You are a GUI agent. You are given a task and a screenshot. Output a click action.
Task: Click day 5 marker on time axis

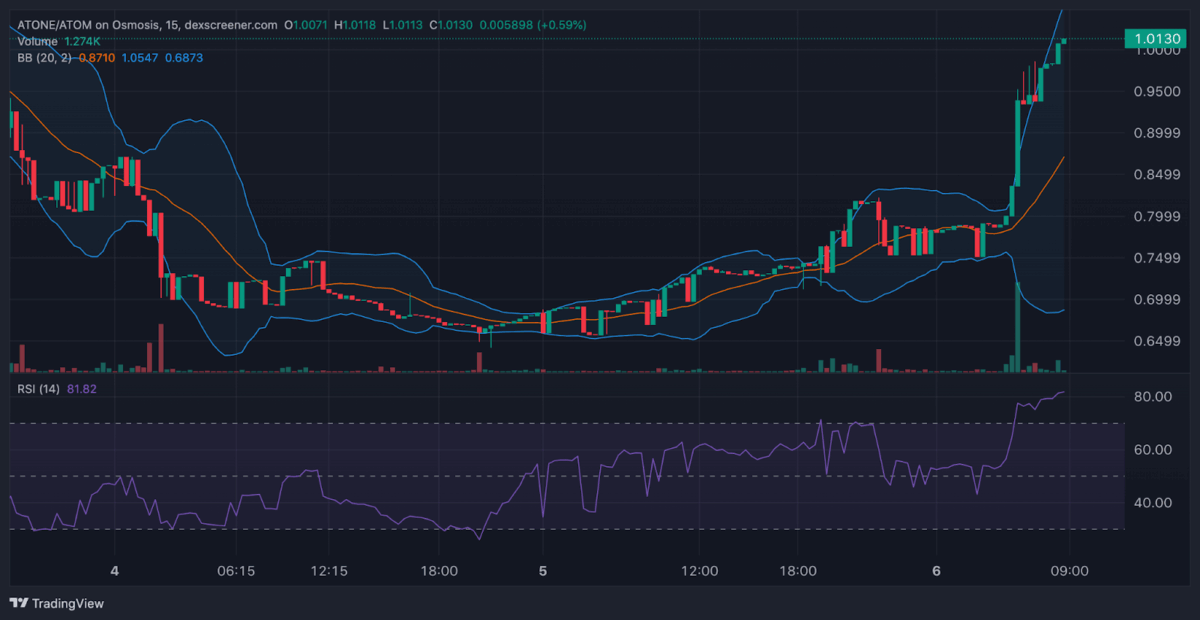[543, 571]
